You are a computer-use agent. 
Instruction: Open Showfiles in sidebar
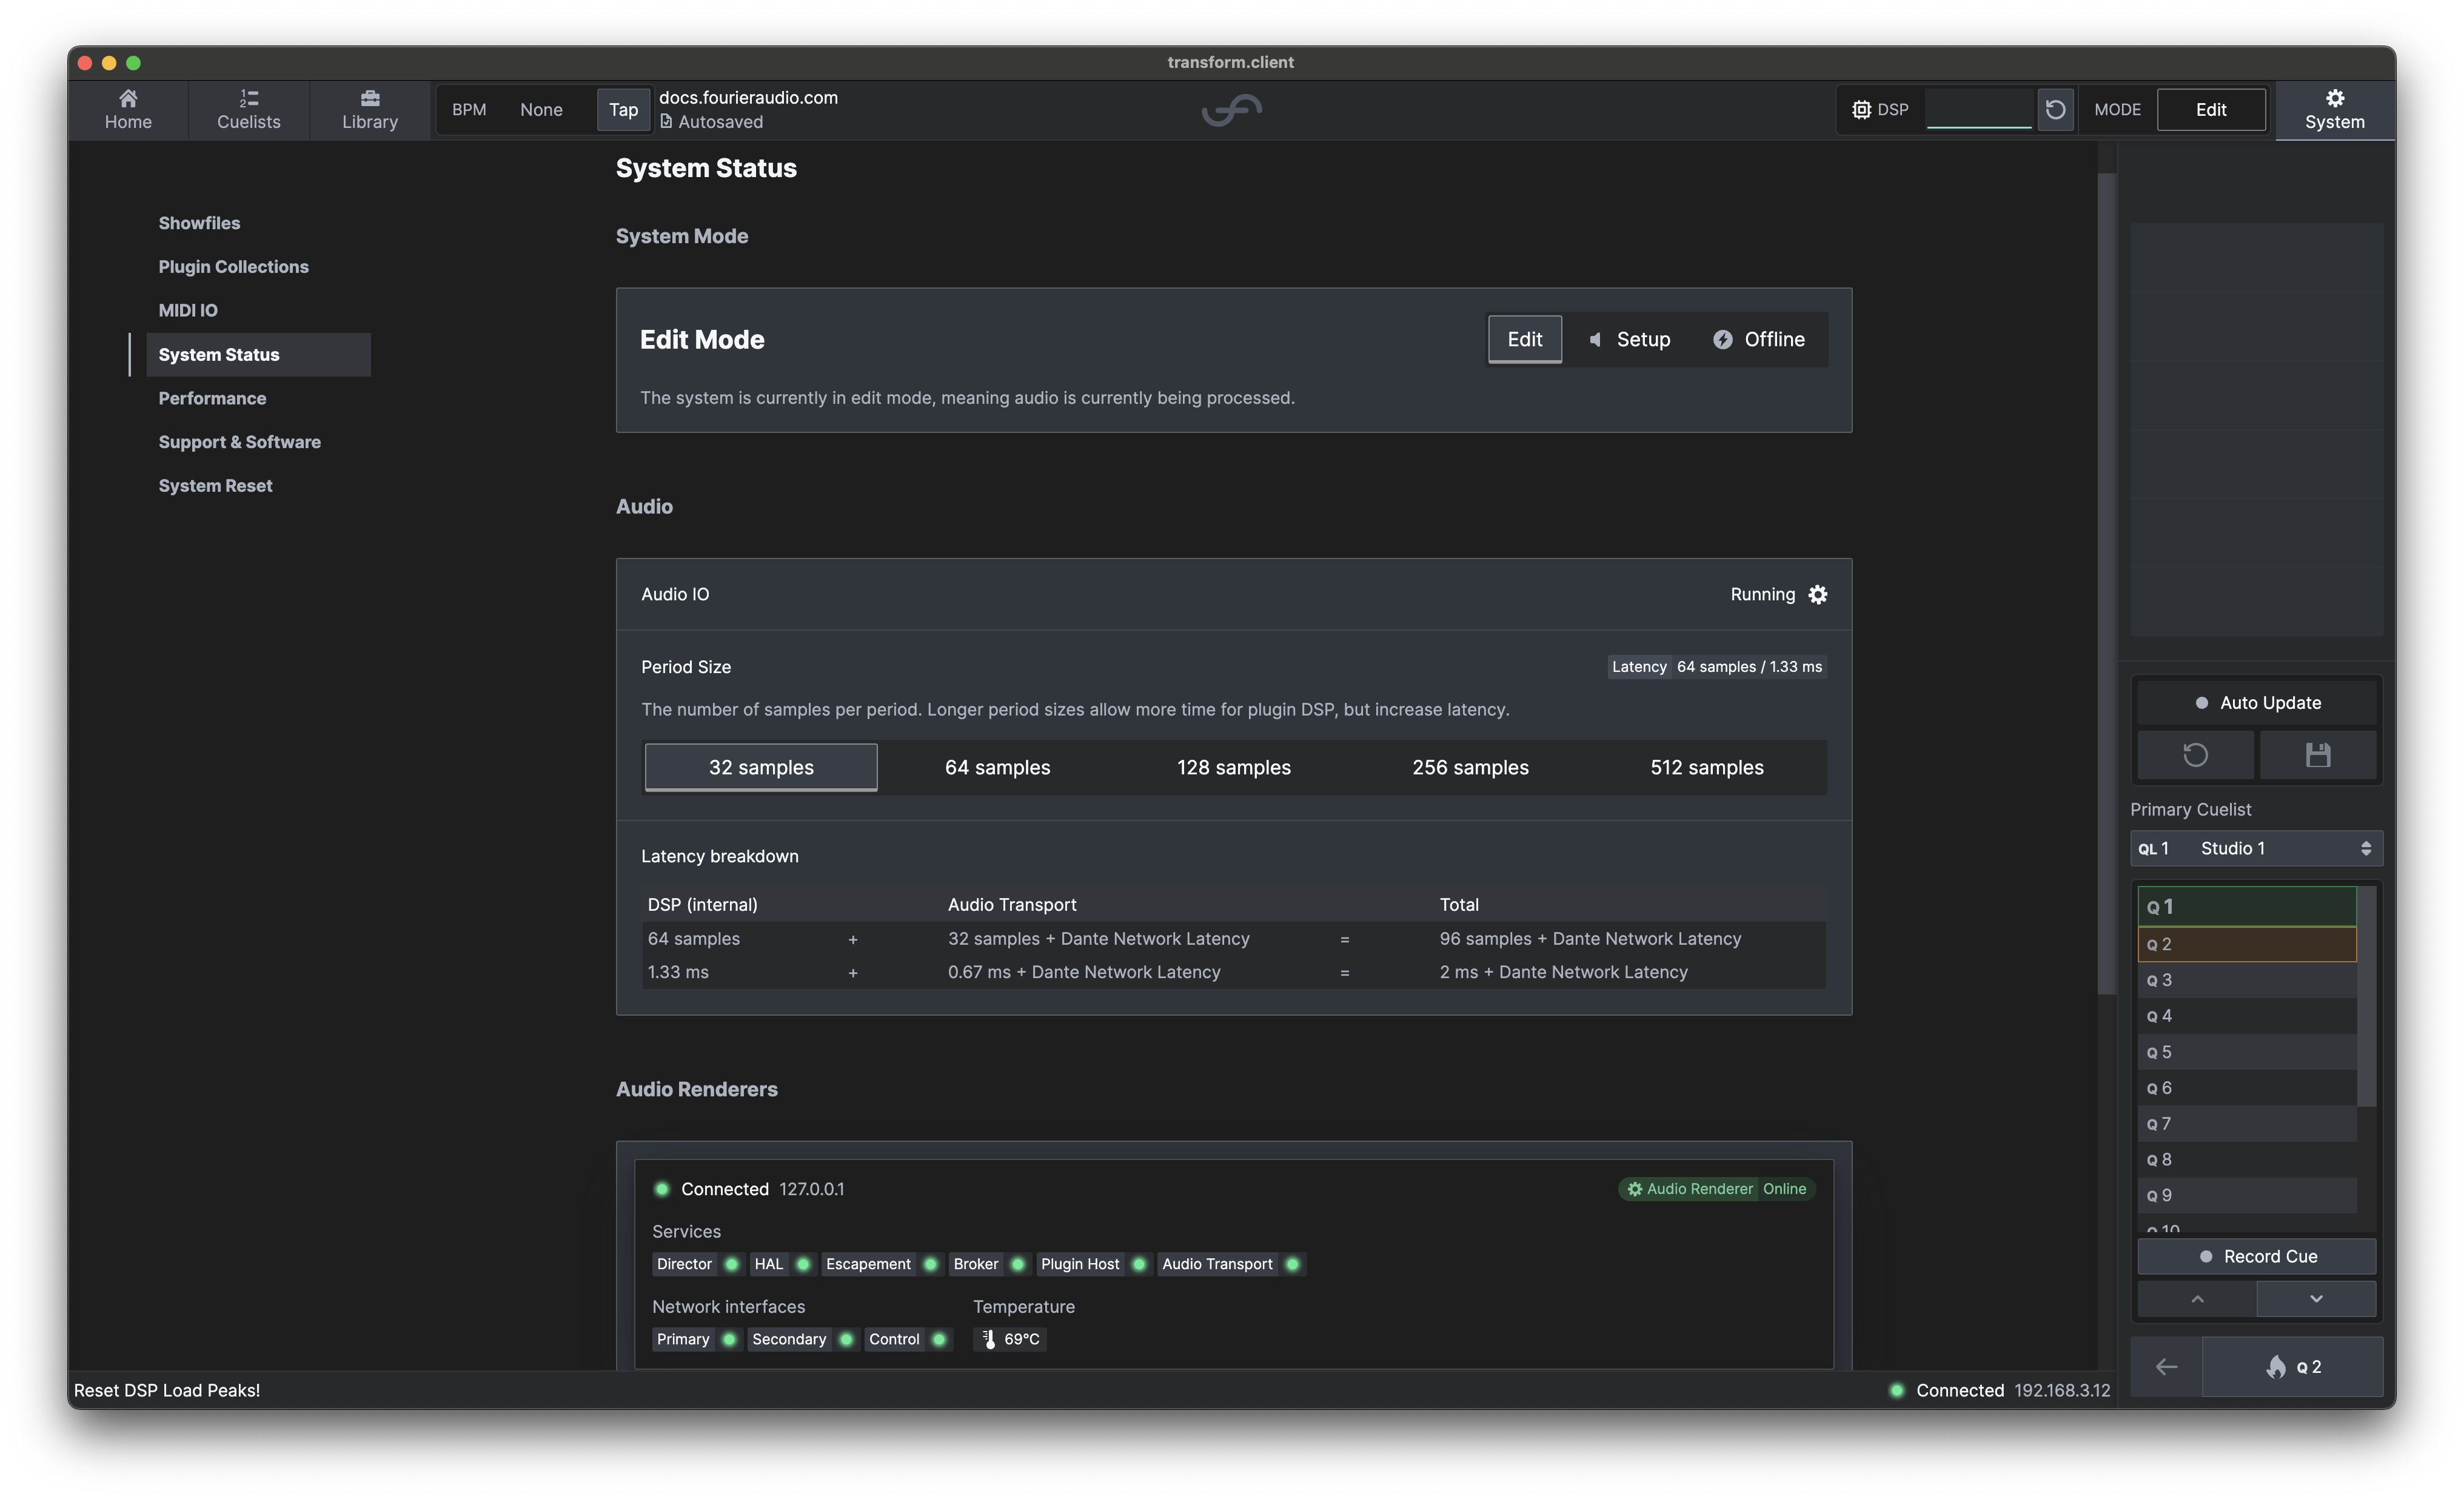pos(199,223)
